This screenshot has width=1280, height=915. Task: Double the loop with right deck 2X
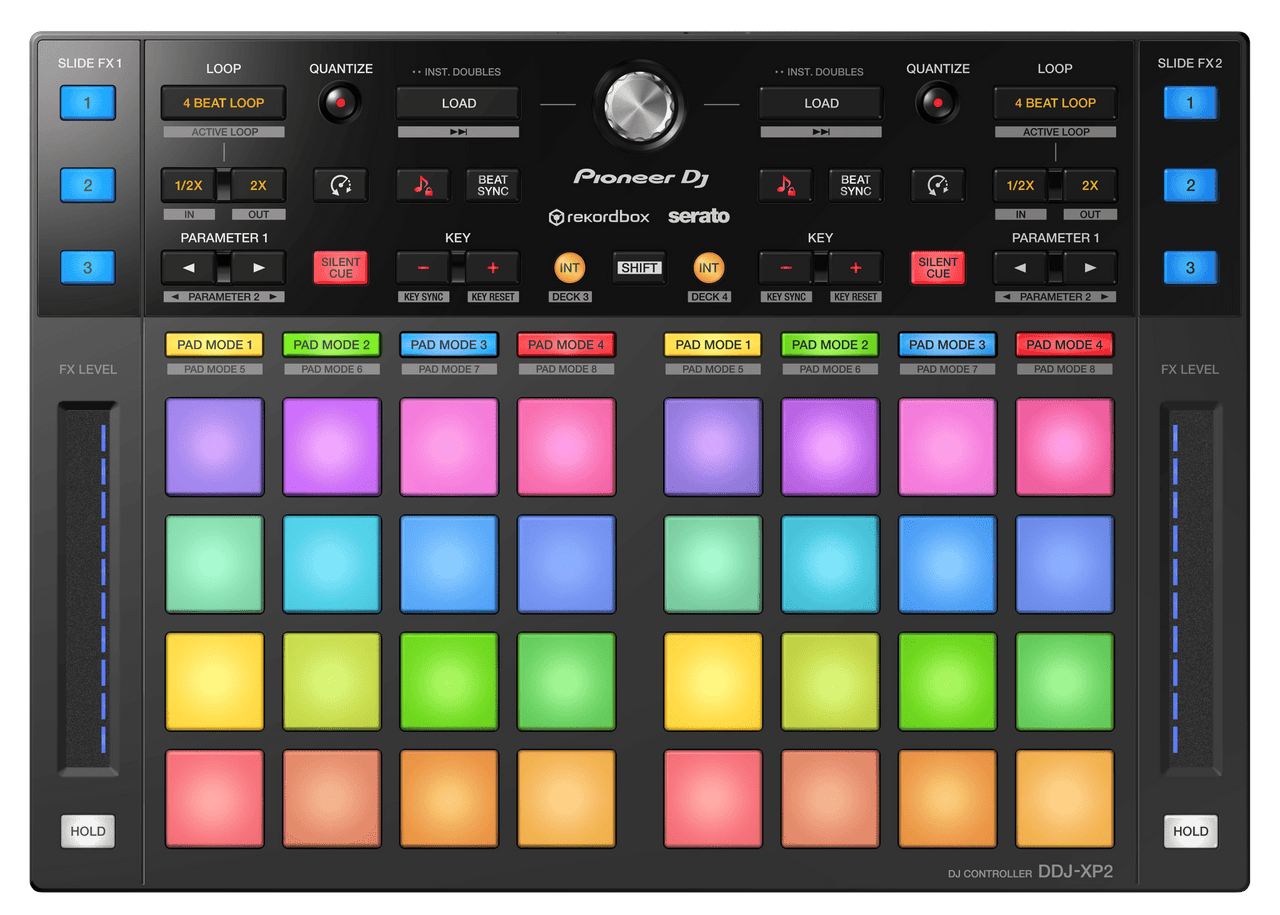click(1090, 185)
